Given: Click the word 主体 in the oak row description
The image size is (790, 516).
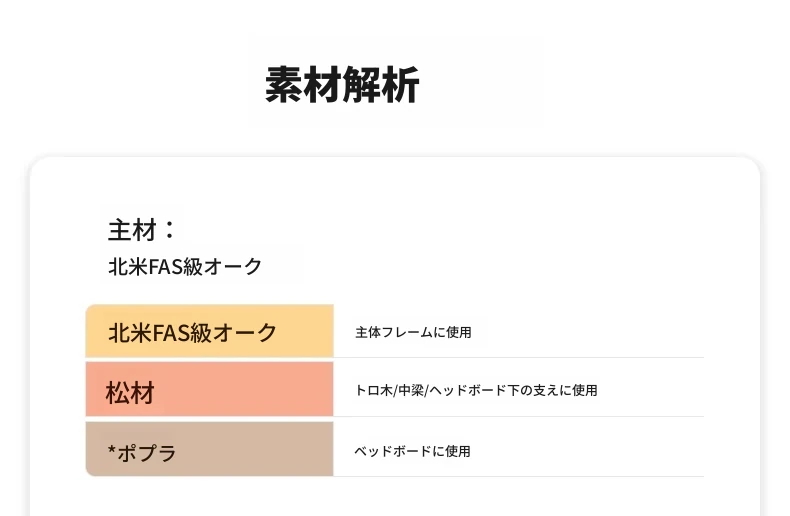Looking at the screenshot, I should tap(367, 332).
